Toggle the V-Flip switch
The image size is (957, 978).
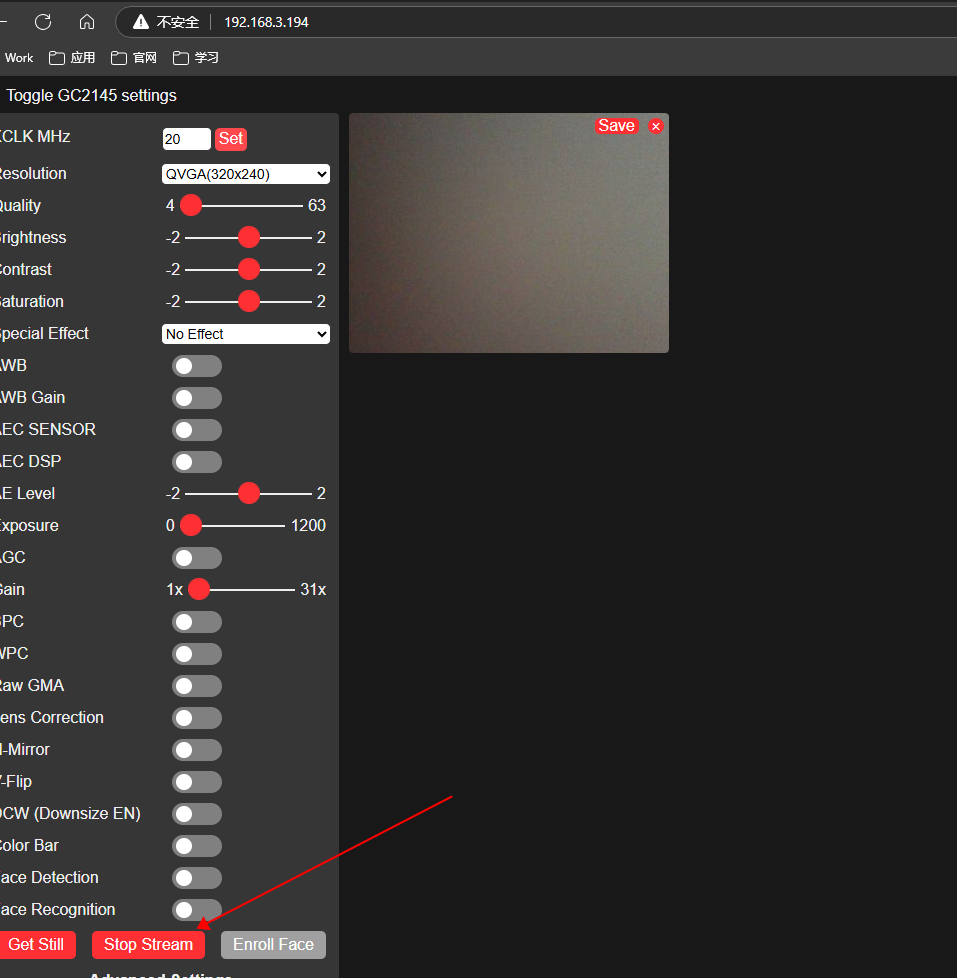point(197,782)
